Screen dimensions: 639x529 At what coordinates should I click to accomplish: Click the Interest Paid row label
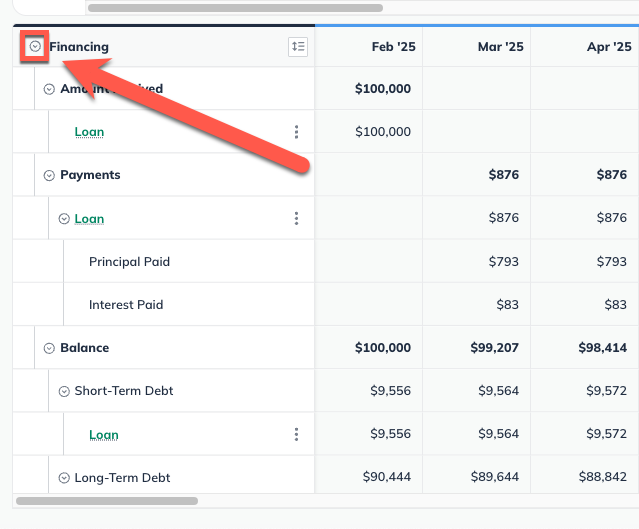click(x=126, y=305)
